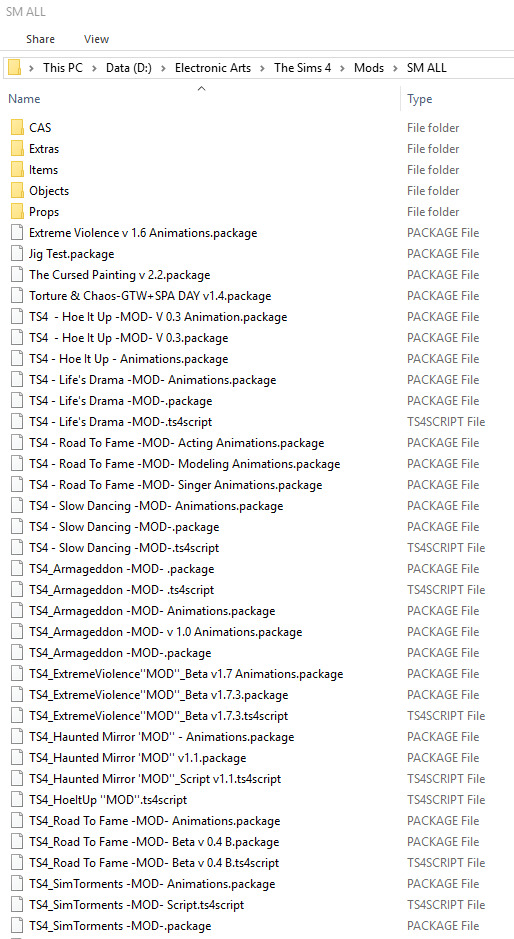Select TS4_SimTorments -MOD-.package
Screen dimensions: 514x939
click(x=120, y=926)
